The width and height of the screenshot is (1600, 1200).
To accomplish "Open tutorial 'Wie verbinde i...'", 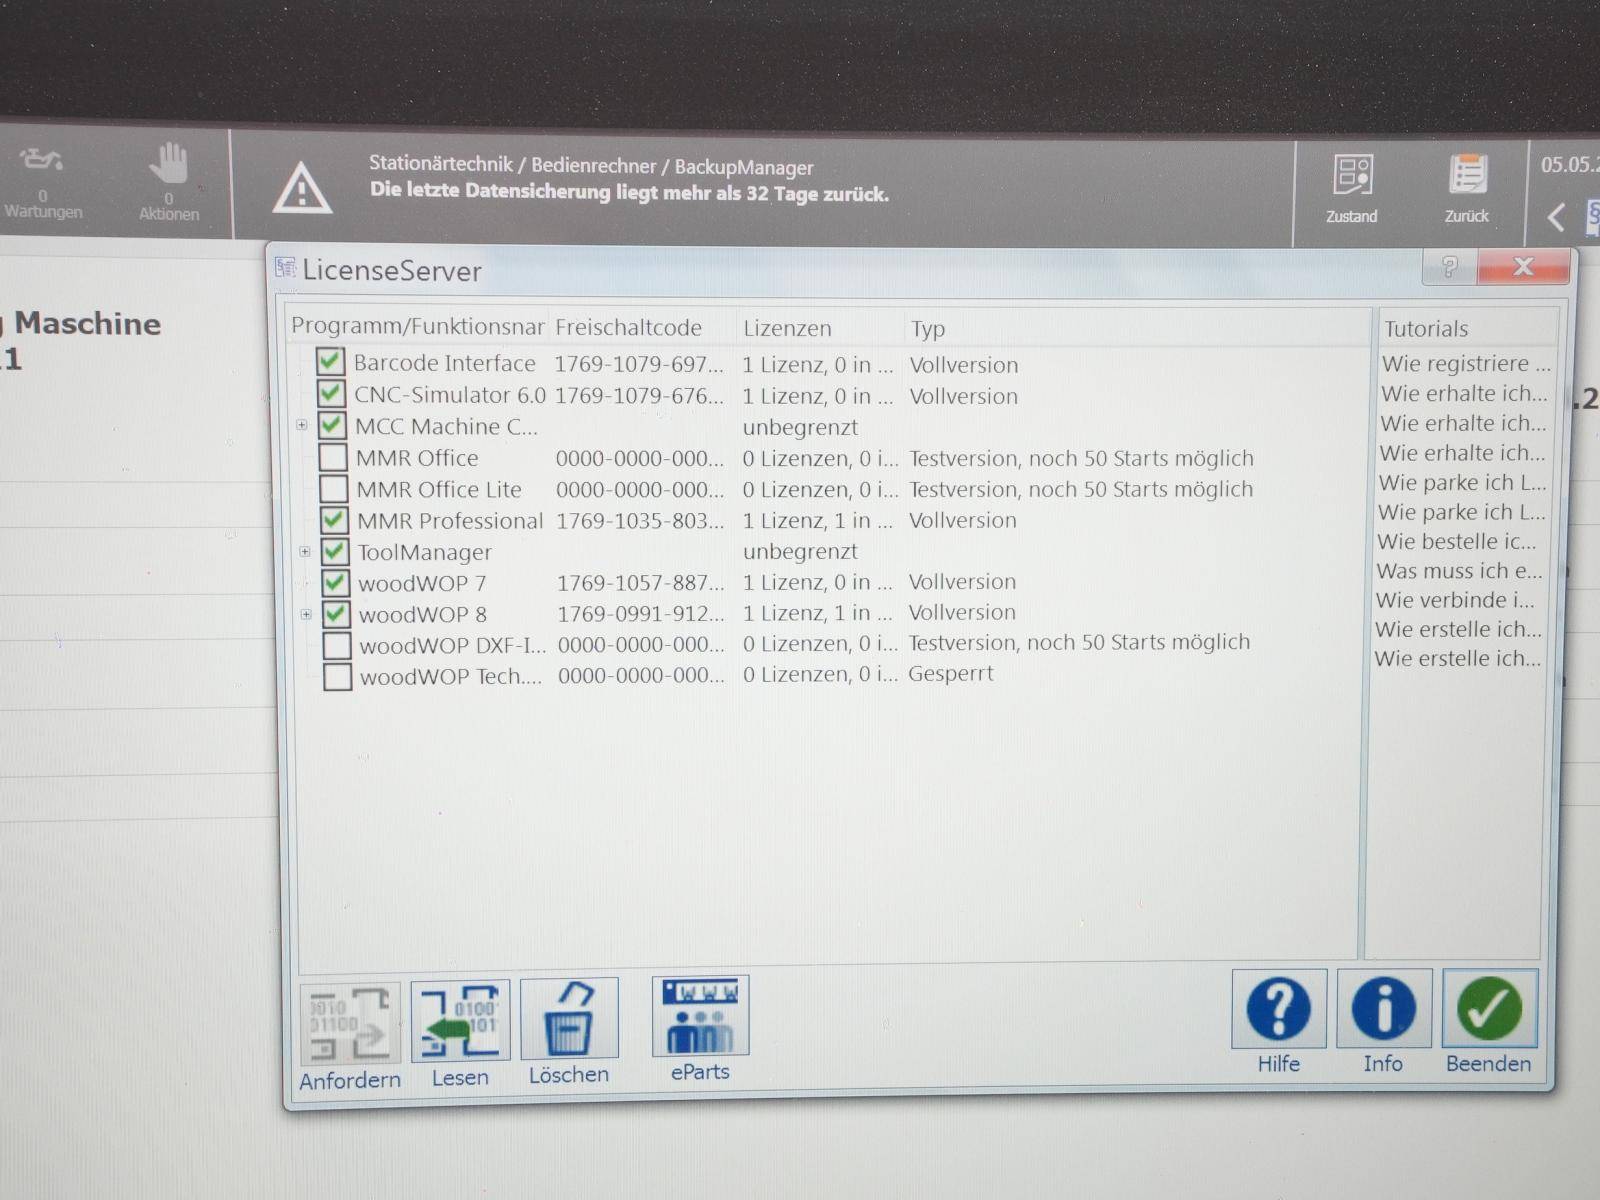I will pyautogui.click(x=1454, y=600).
